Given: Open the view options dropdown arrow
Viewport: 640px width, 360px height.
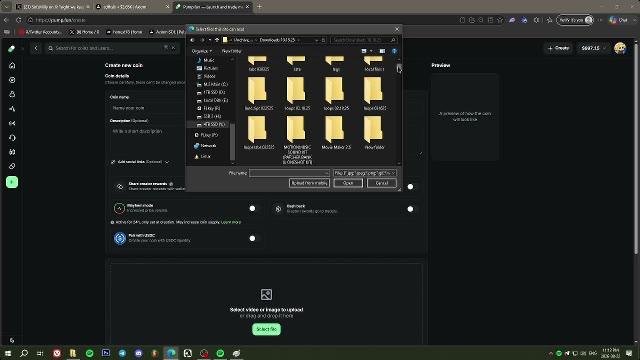Looking at the screenshot, I should [371, 51].
